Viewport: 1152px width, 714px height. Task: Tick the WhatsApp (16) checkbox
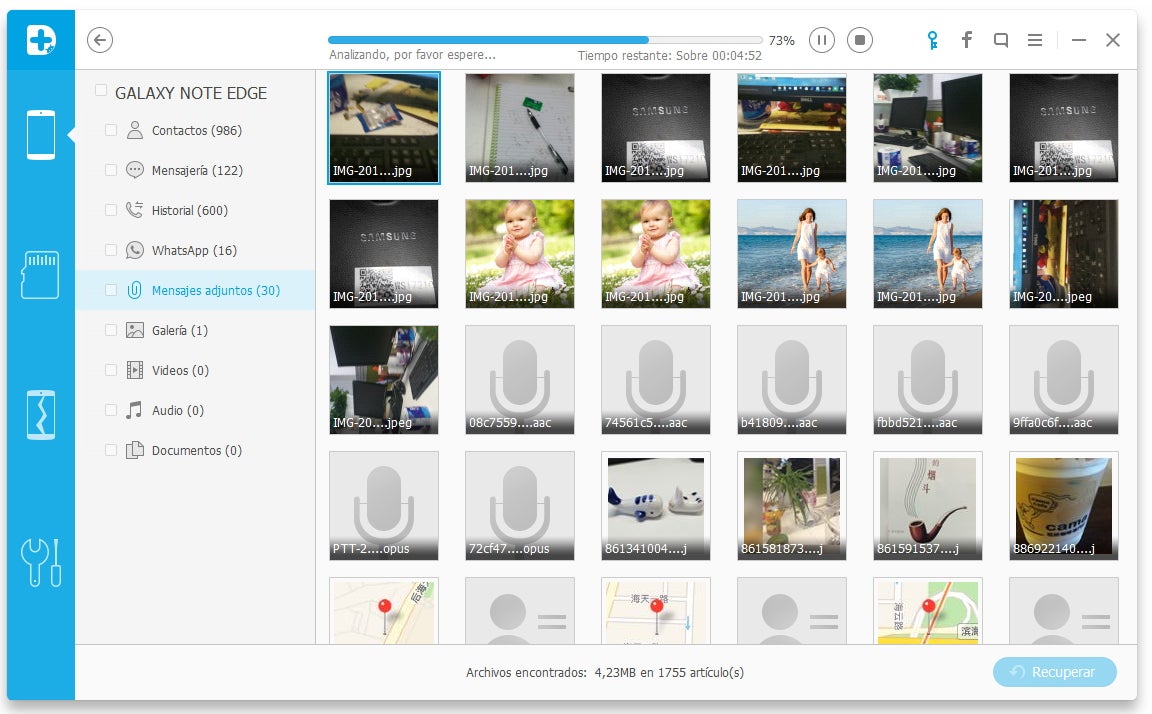point(111,250)
